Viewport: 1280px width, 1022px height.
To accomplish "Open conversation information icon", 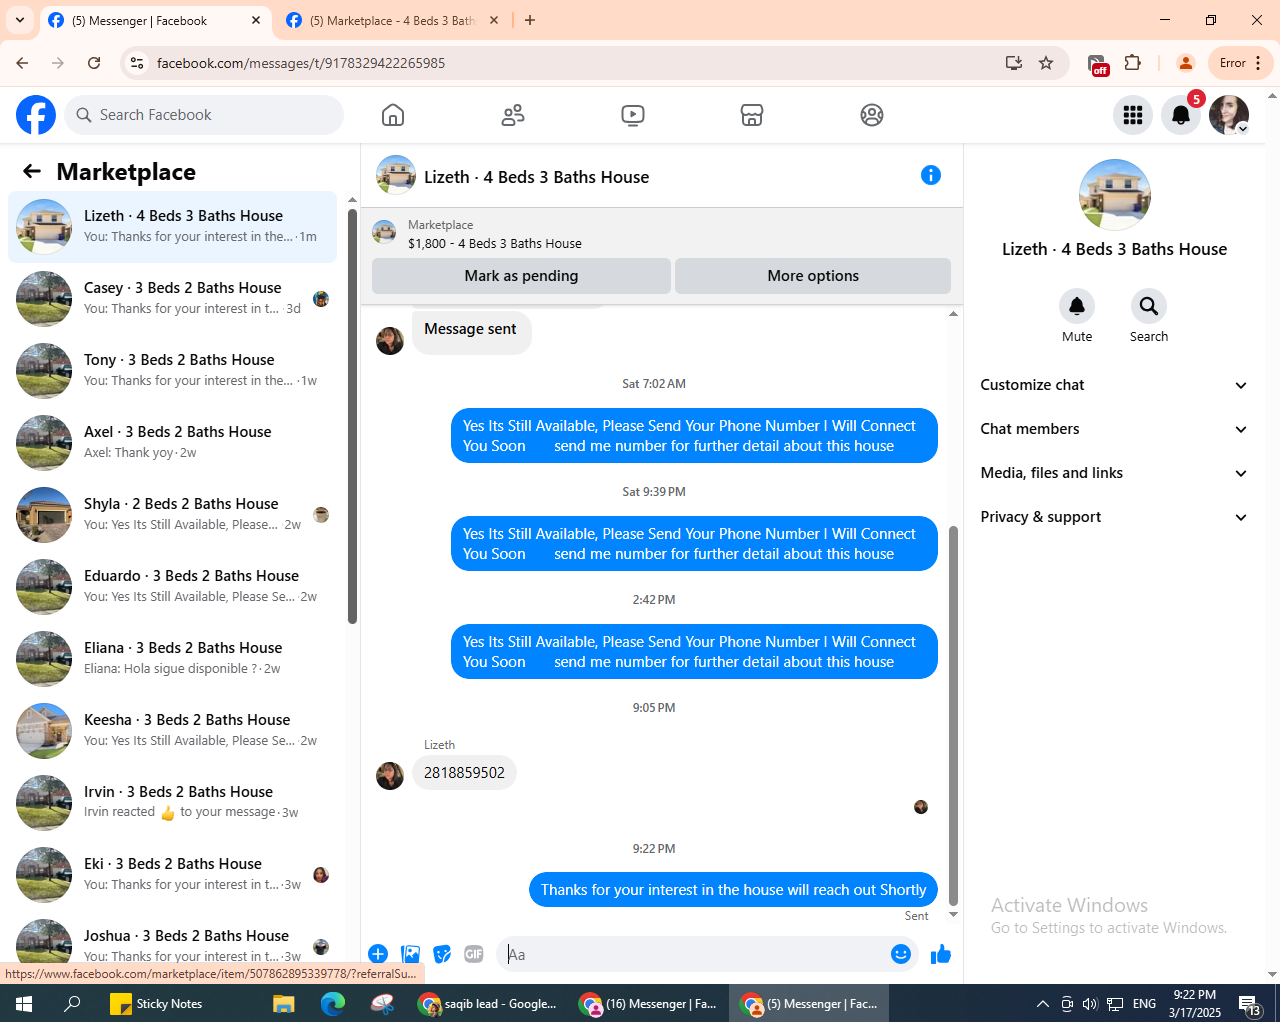I will [931, 175].
